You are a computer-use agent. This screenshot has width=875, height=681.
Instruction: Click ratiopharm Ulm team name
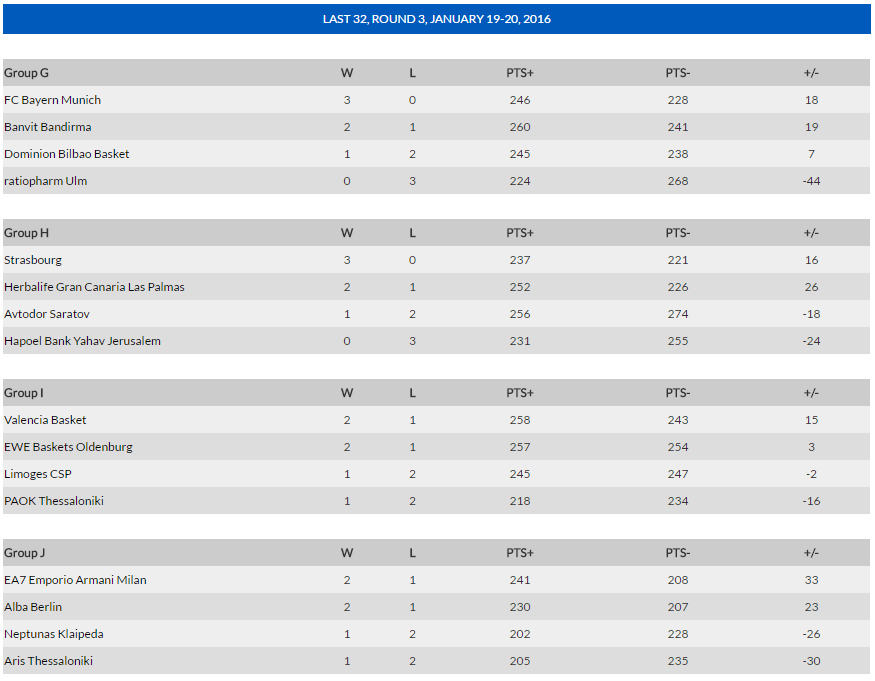tap(45, 181)
